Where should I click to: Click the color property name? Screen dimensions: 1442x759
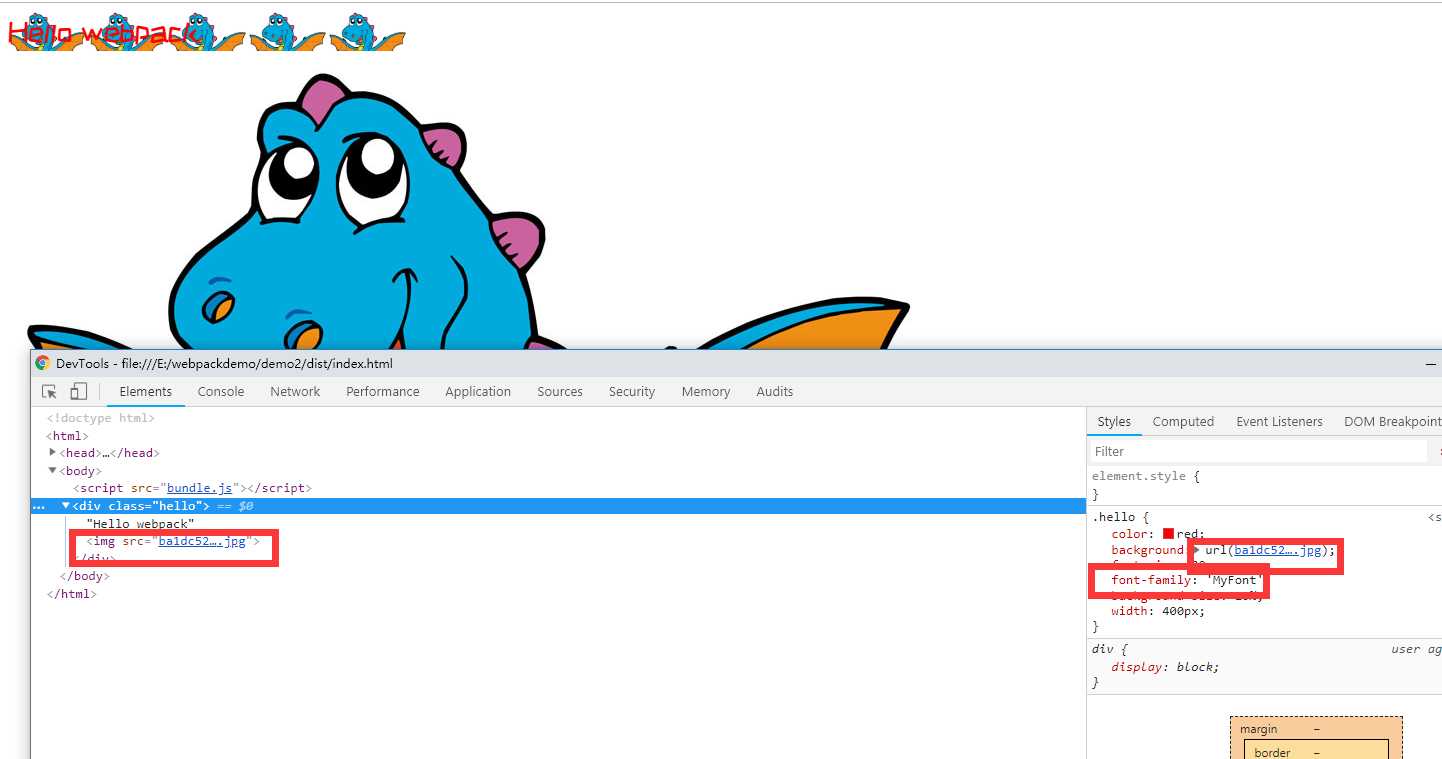pyautogui.click(x=1130, y=534)
